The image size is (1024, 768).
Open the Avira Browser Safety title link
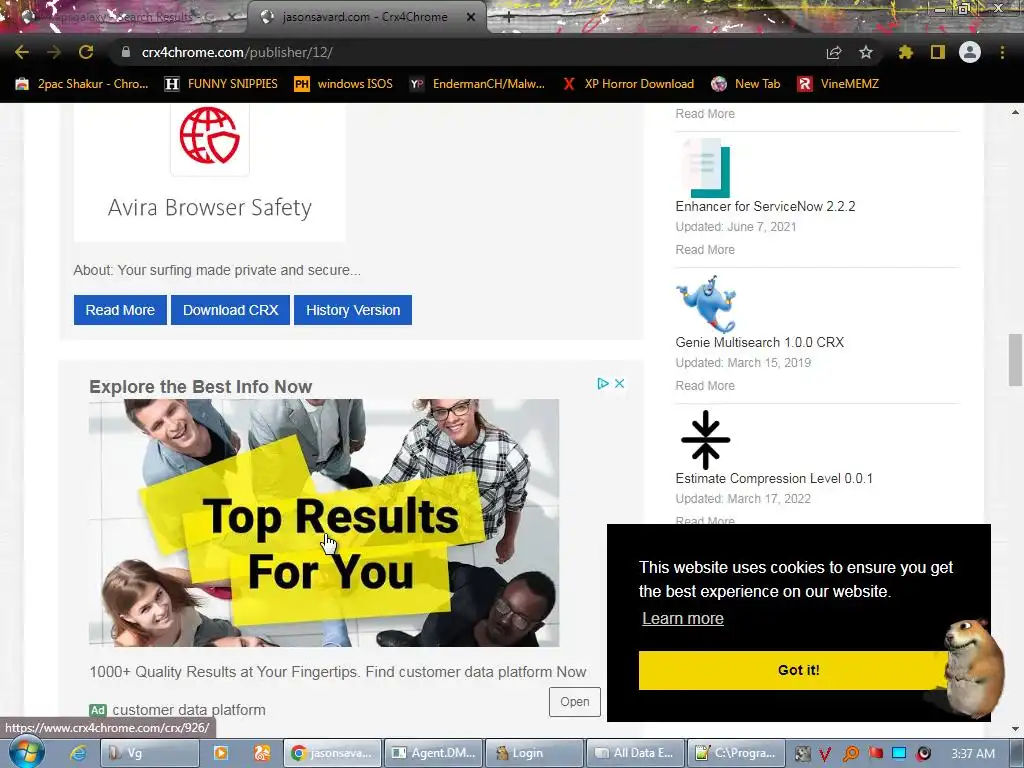click(x=210, y=207)
